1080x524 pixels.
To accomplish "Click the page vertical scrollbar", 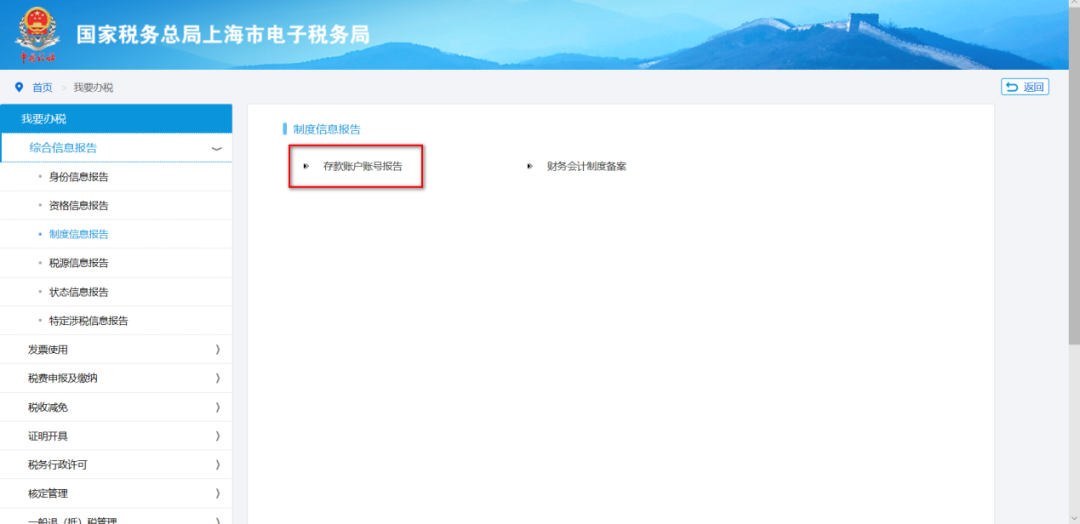I will click(1074, 200).
